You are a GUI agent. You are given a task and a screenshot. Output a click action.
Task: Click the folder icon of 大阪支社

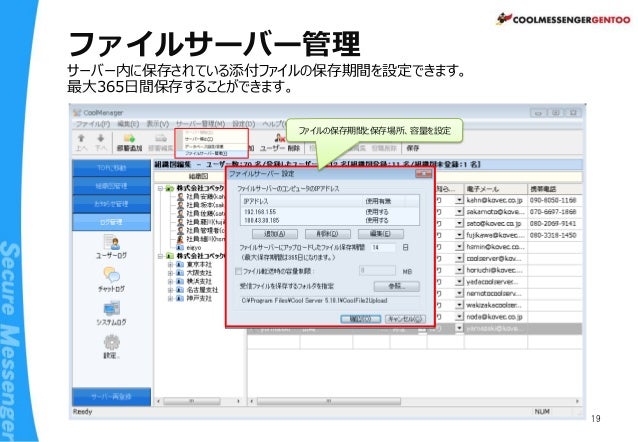tap(180, 273)
